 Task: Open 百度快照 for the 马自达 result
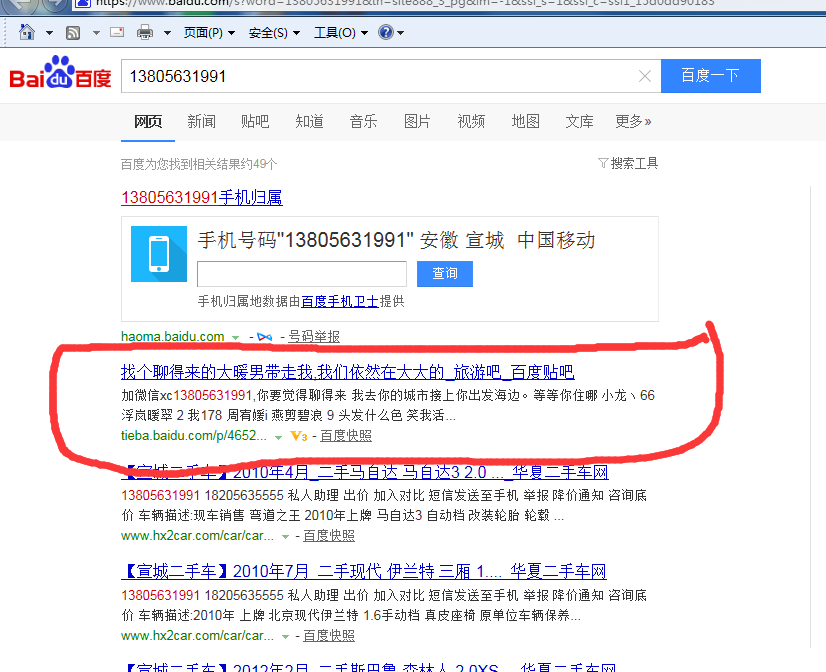point(329,536)
